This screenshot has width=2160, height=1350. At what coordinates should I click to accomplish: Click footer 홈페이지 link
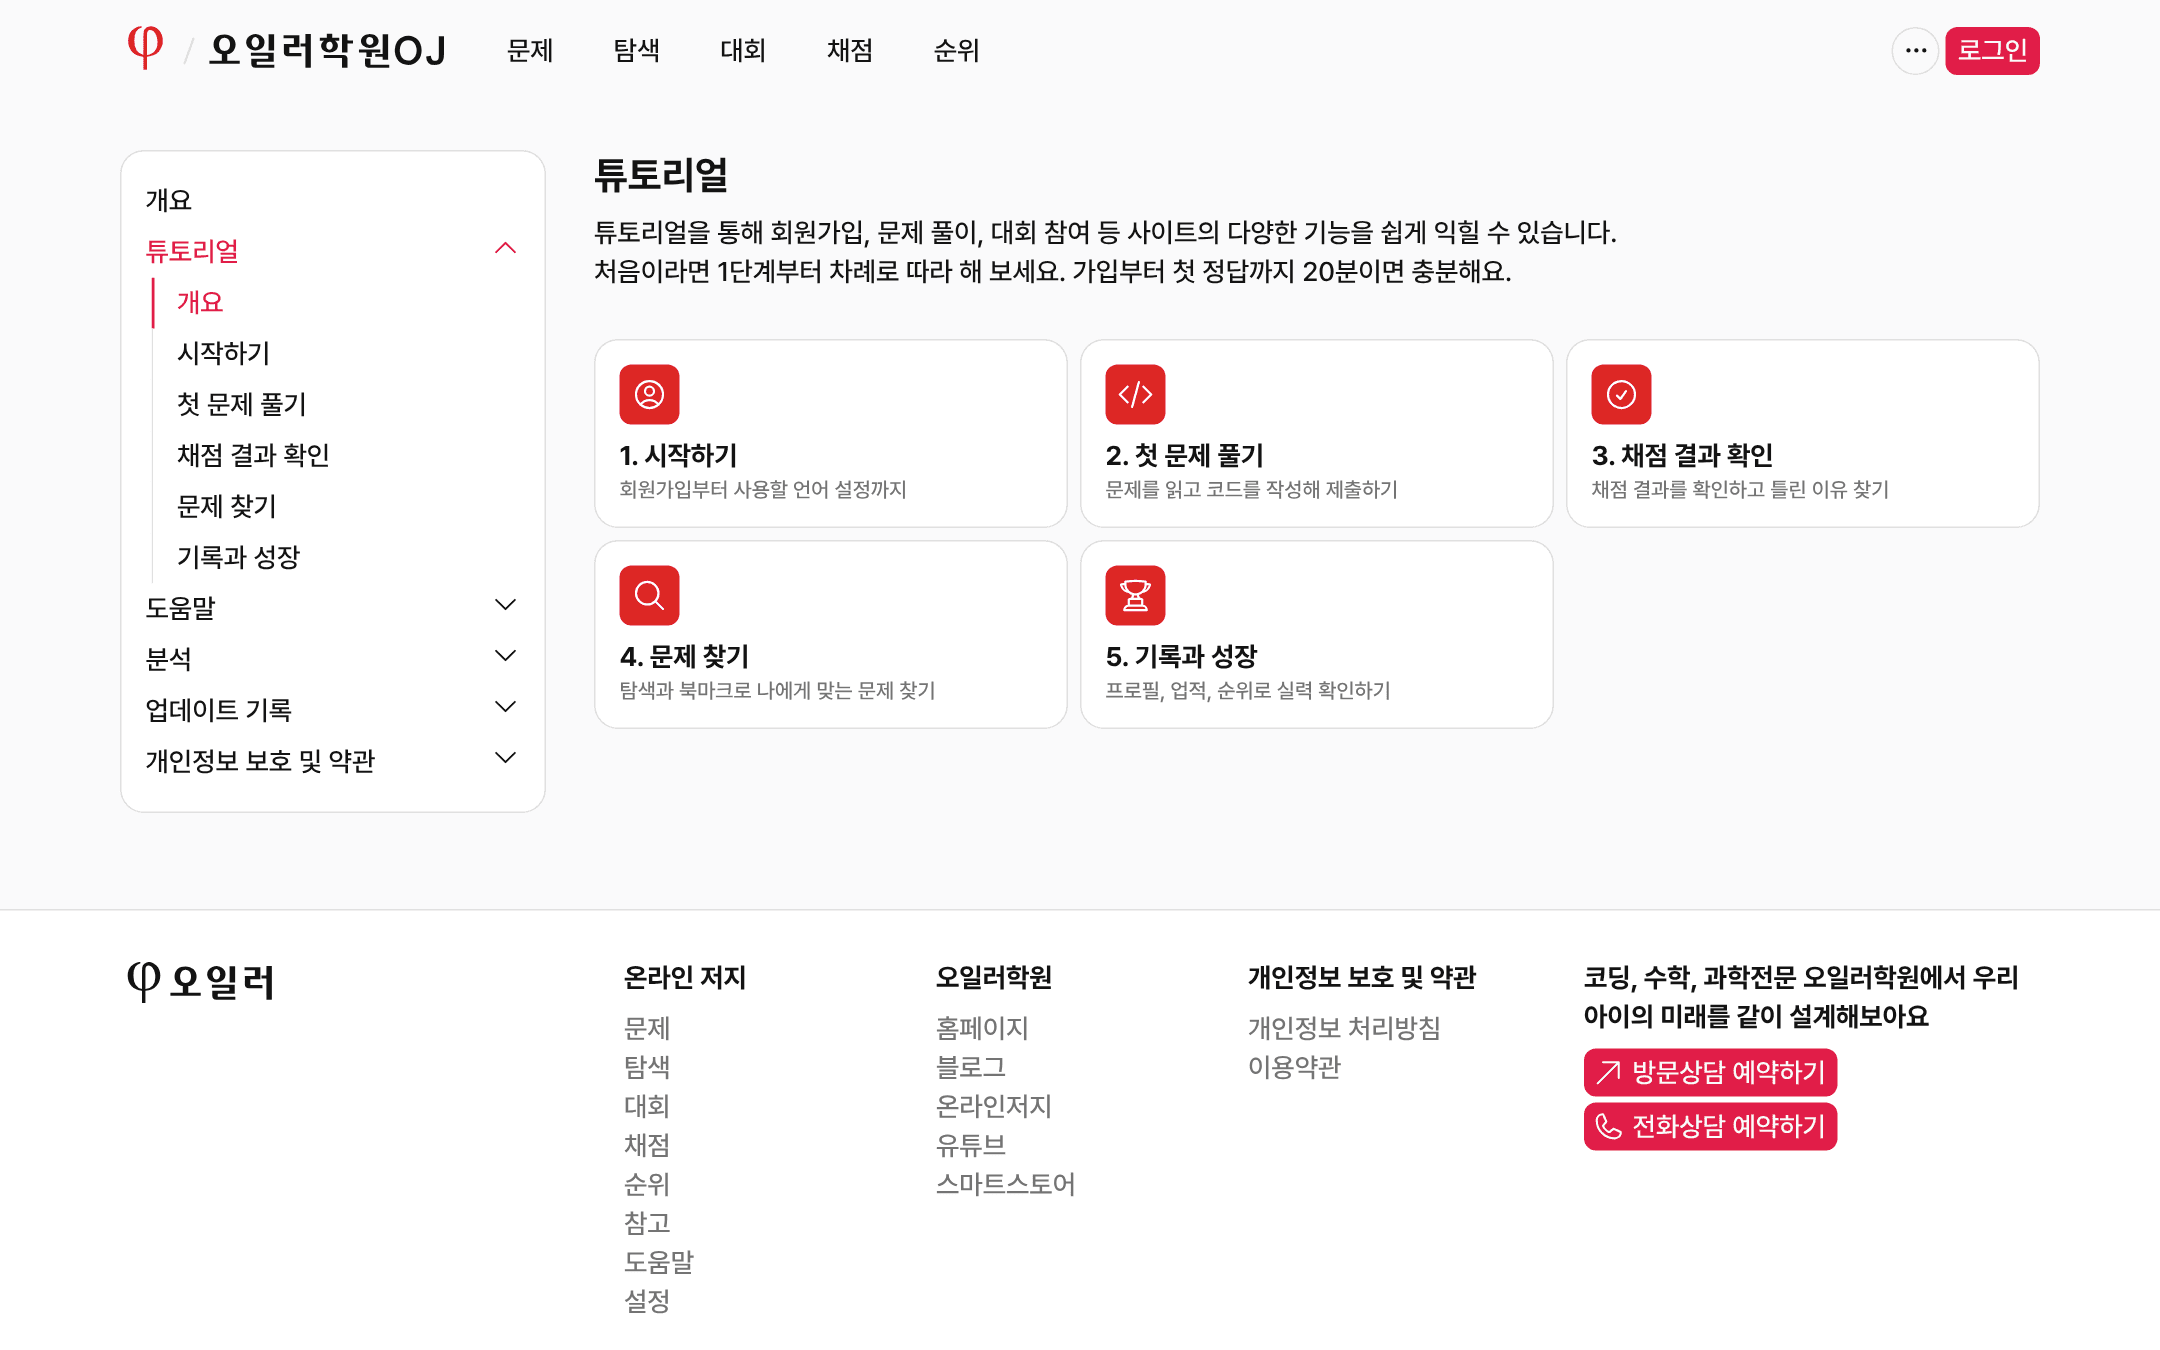[x=982, y=1028]
